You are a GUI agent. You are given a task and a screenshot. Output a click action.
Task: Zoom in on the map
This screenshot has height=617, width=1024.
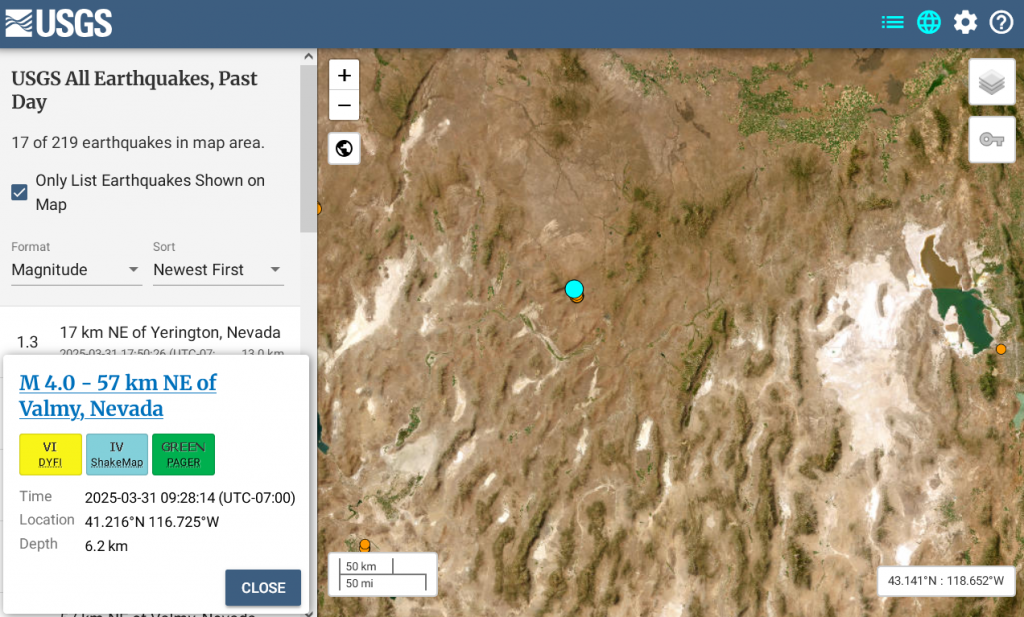344,75
